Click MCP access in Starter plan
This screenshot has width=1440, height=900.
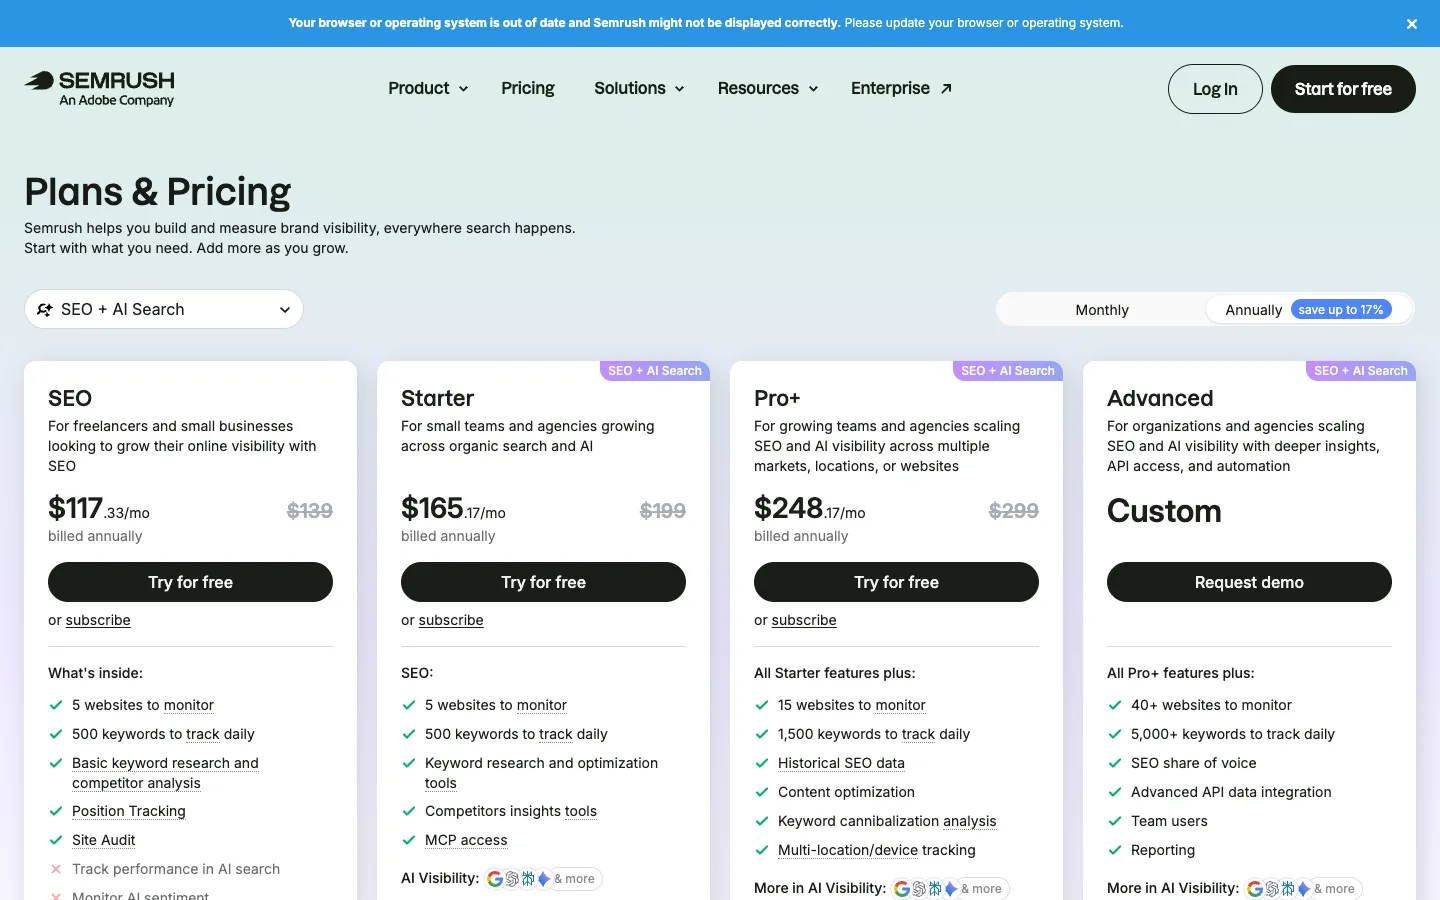466,840
